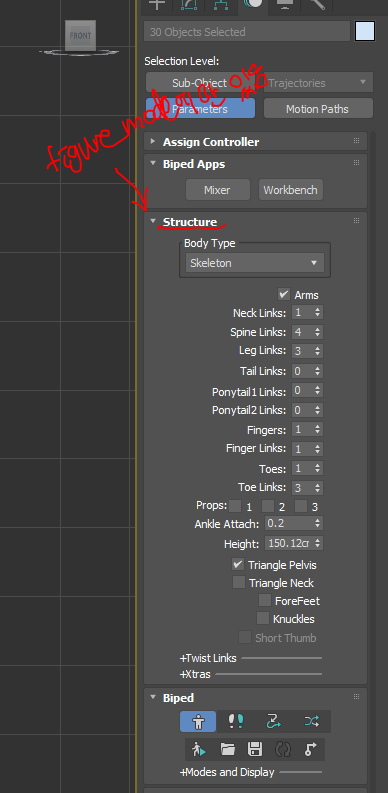Viewport: 388px width, 793px height.
Task: Click the Height value field
Action: (x=289, y=543)
